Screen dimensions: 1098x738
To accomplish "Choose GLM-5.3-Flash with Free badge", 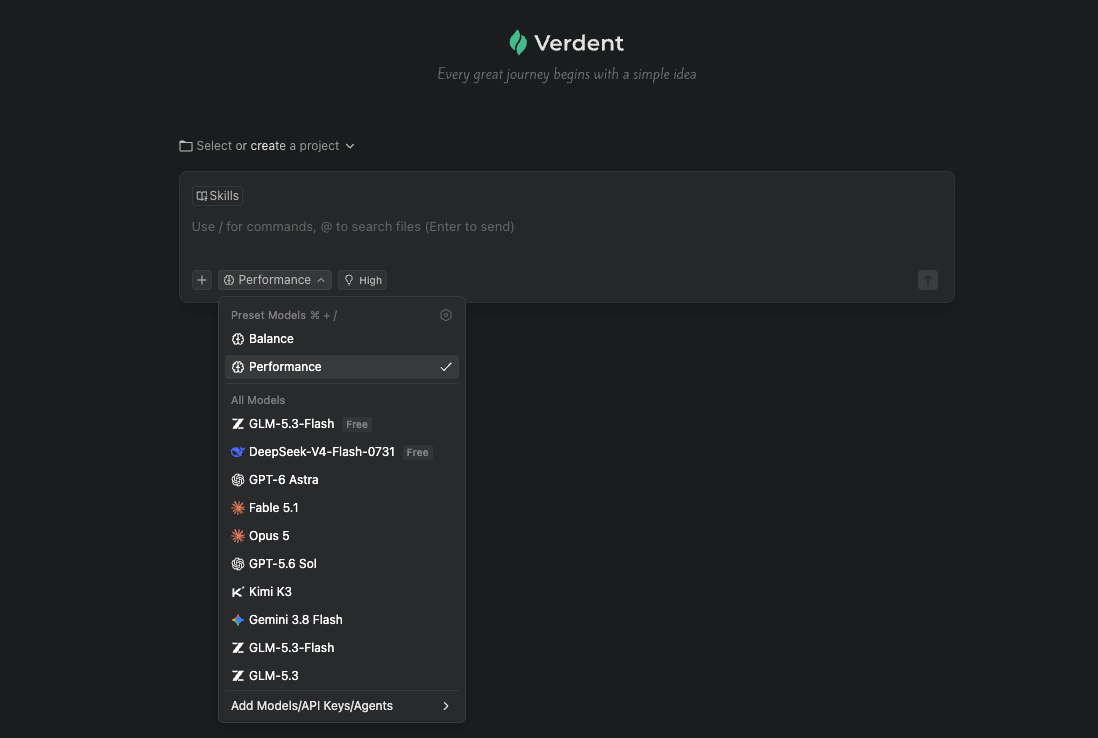I will point(342,424).
